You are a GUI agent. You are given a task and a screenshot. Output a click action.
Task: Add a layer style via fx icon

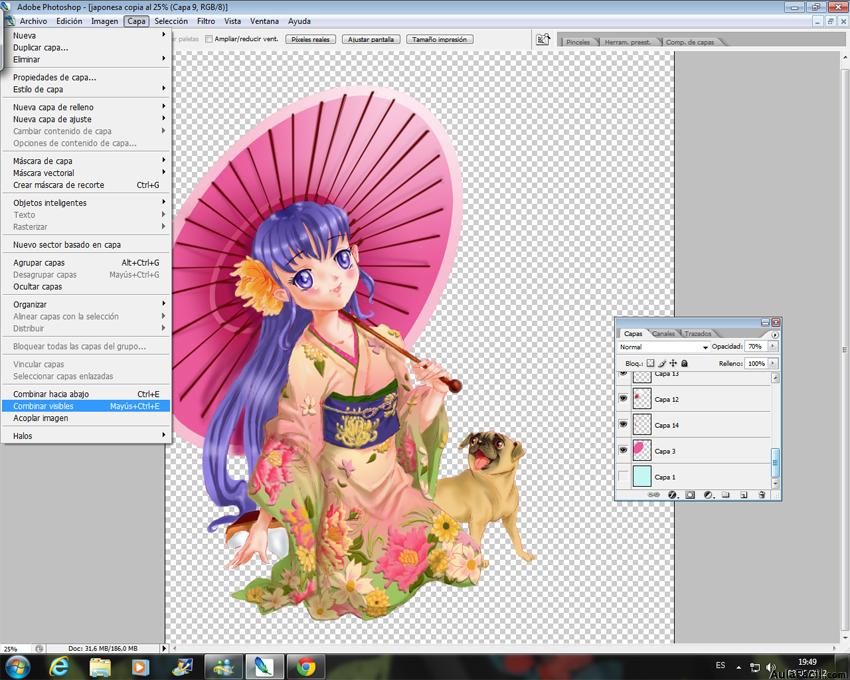pyautogui.click(x=673, y=495)
